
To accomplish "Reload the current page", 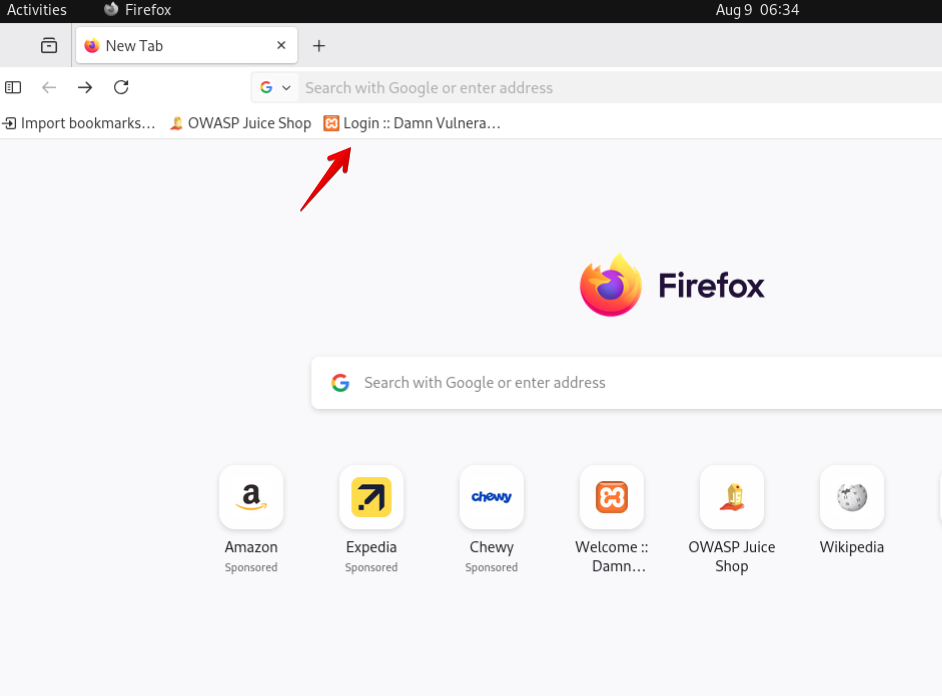I will coord(121,88).
